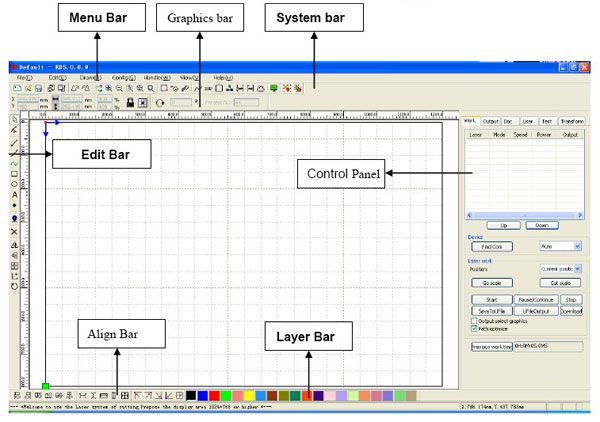Switch to the Transform tab
Screen dimensions: 600x422
572,121
